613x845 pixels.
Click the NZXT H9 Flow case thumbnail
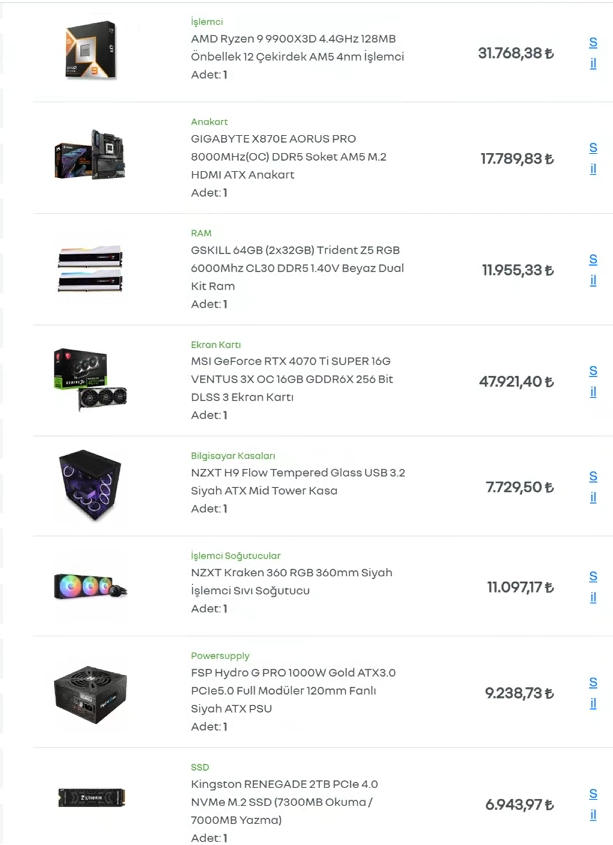point(90,486)
